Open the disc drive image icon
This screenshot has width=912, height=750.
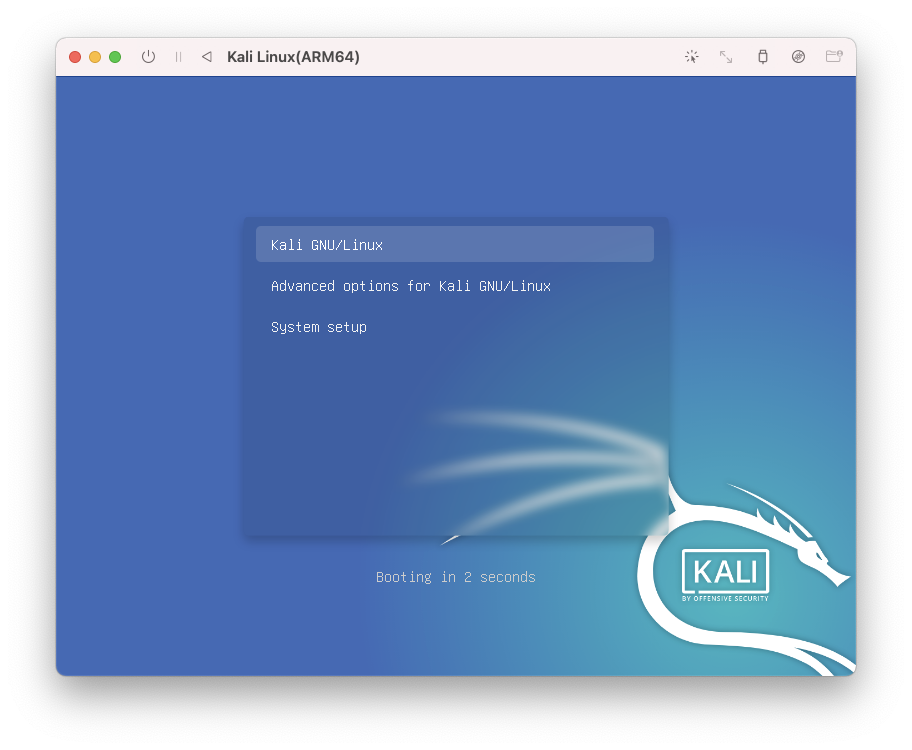click(799, 56)
